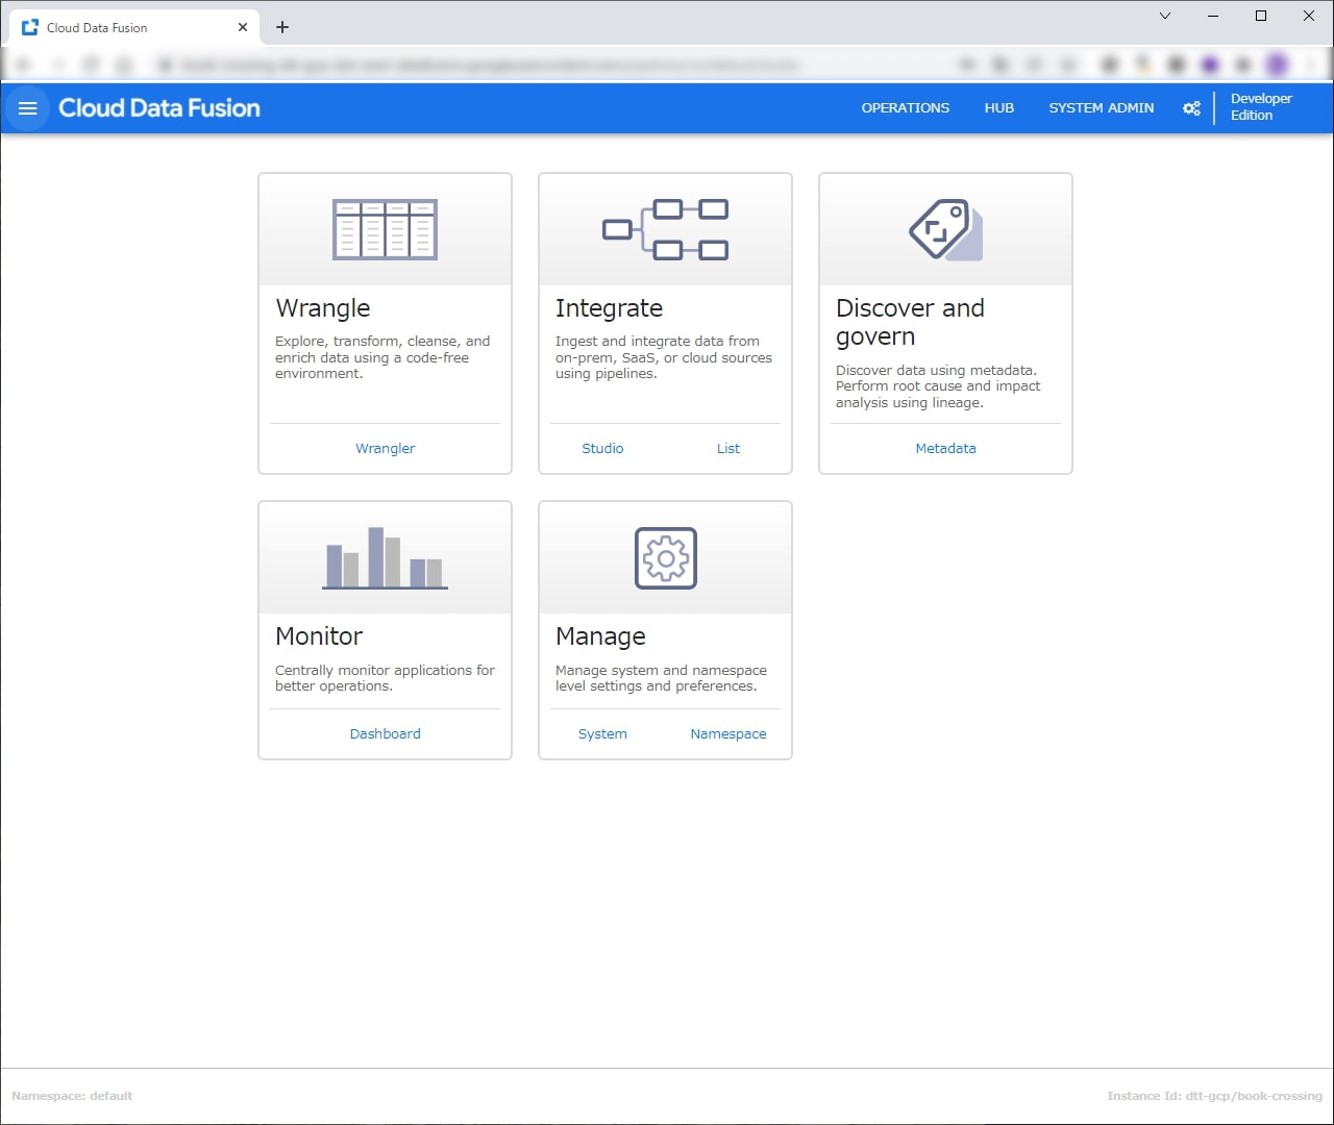This screenshot has width=1334, height=1125.
Task: Open the Metadata link
Action: click(x=945, y=448)
